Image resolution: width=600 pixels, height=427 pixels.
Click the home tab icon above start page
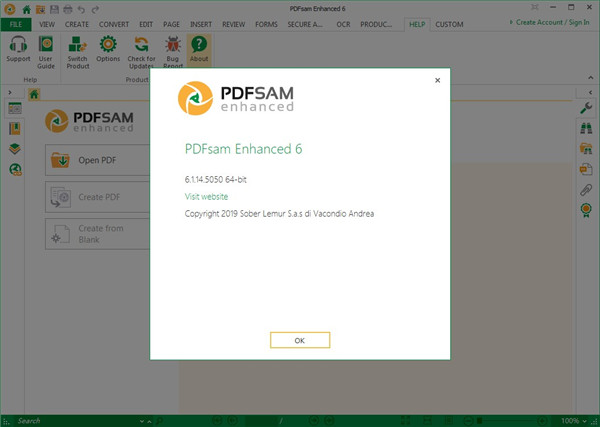coord(34,94)
